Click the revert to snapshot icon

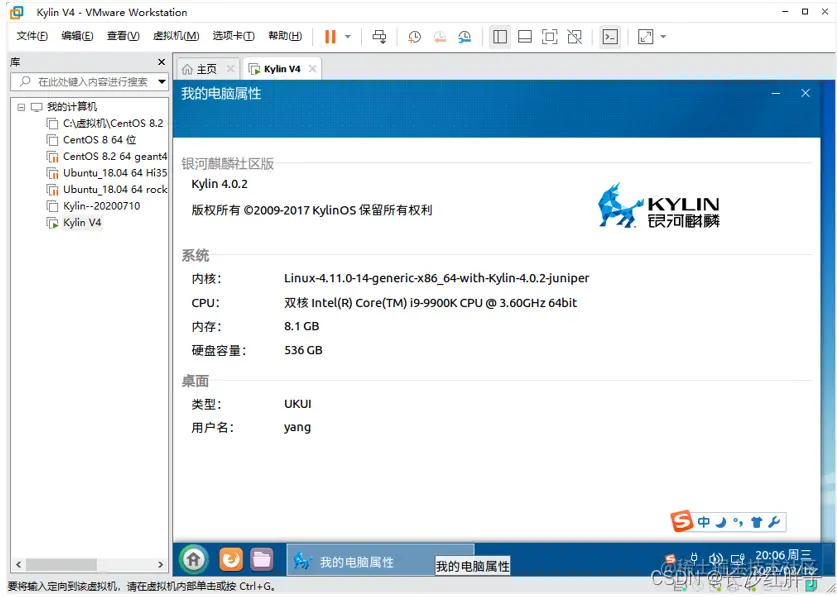(439, 37)
